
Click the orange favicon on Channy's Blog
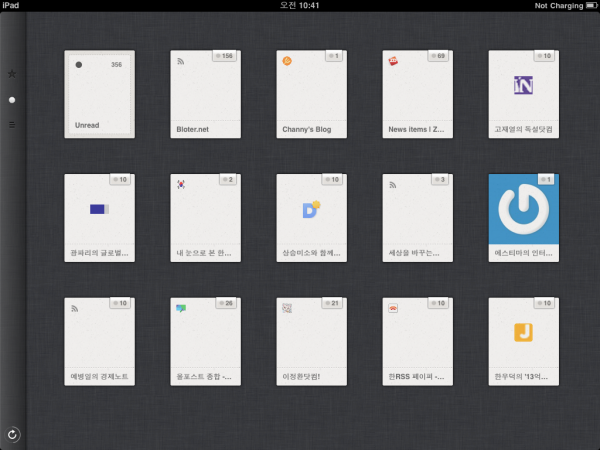click(x=287, y=61)
